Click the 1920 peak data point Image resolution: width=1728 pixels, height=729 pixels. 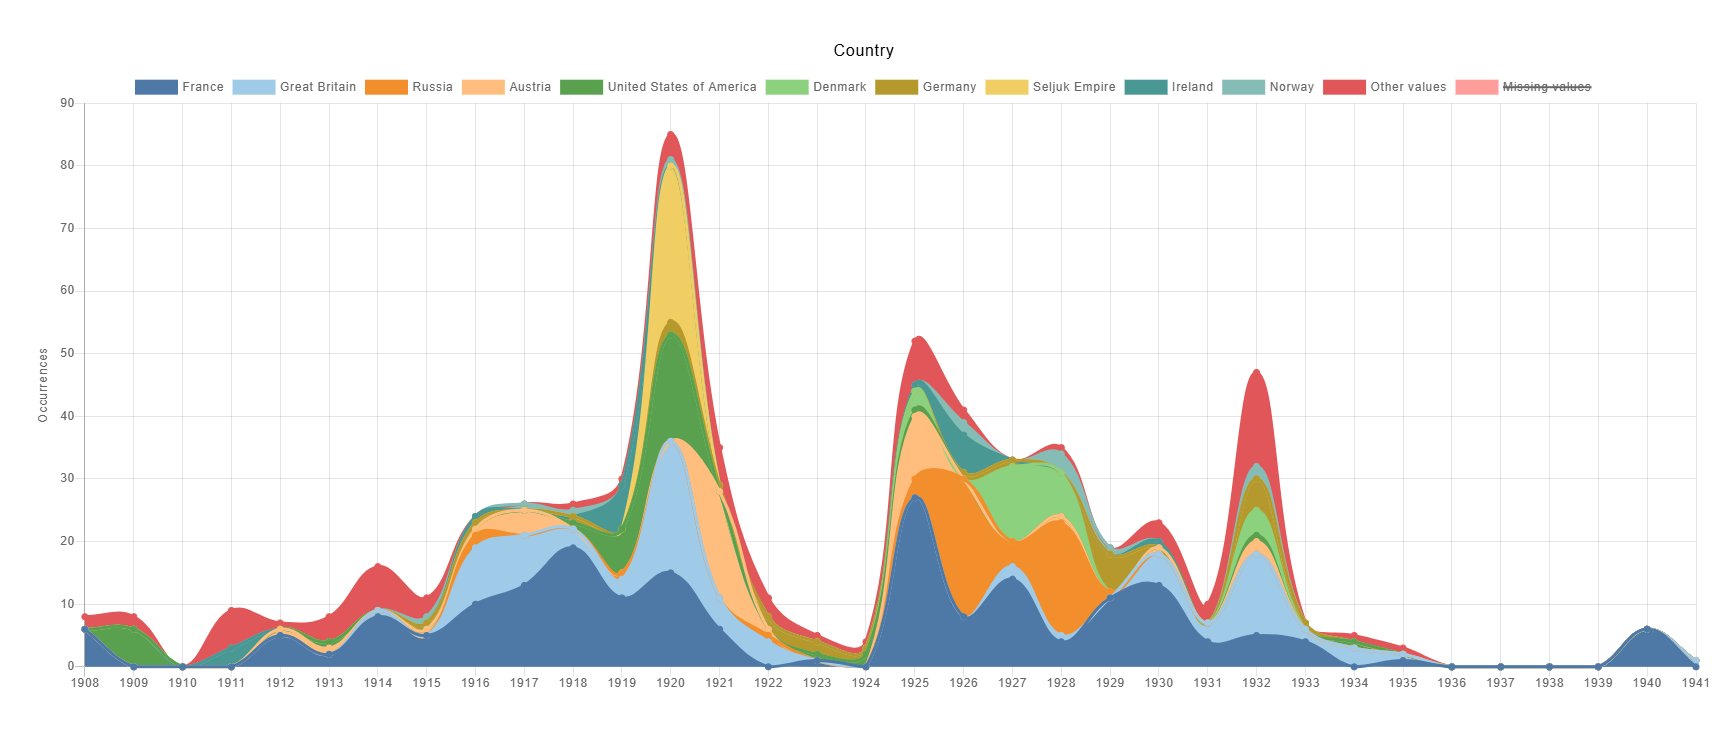click(670, 134)
